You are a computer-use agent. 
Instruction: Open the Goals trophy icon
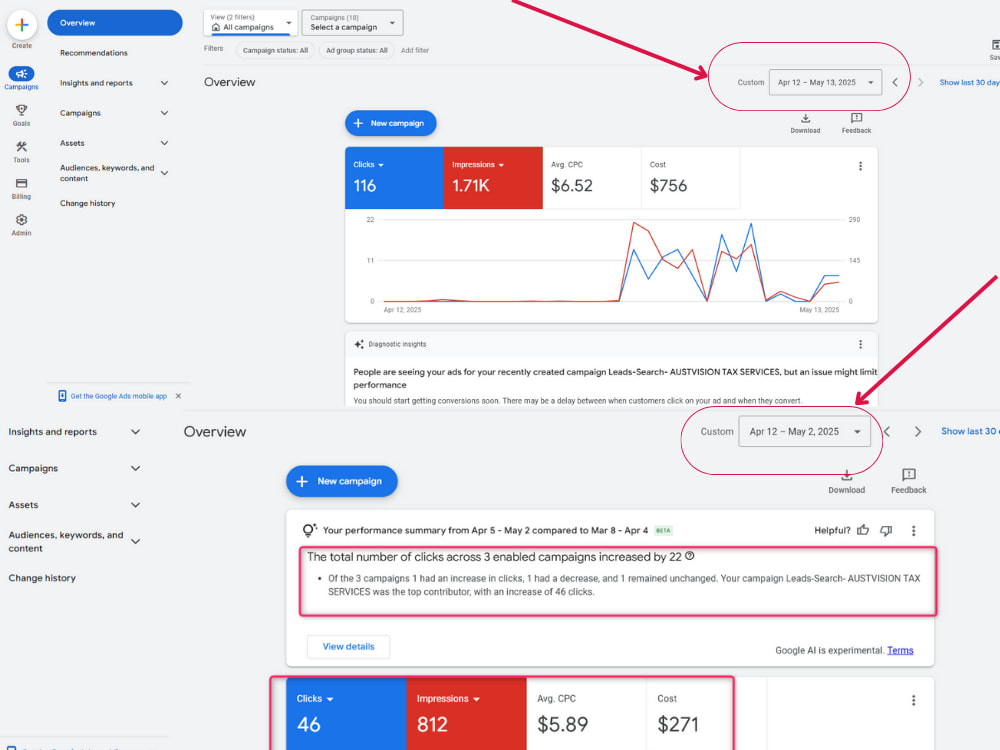[x=22, y=110]
